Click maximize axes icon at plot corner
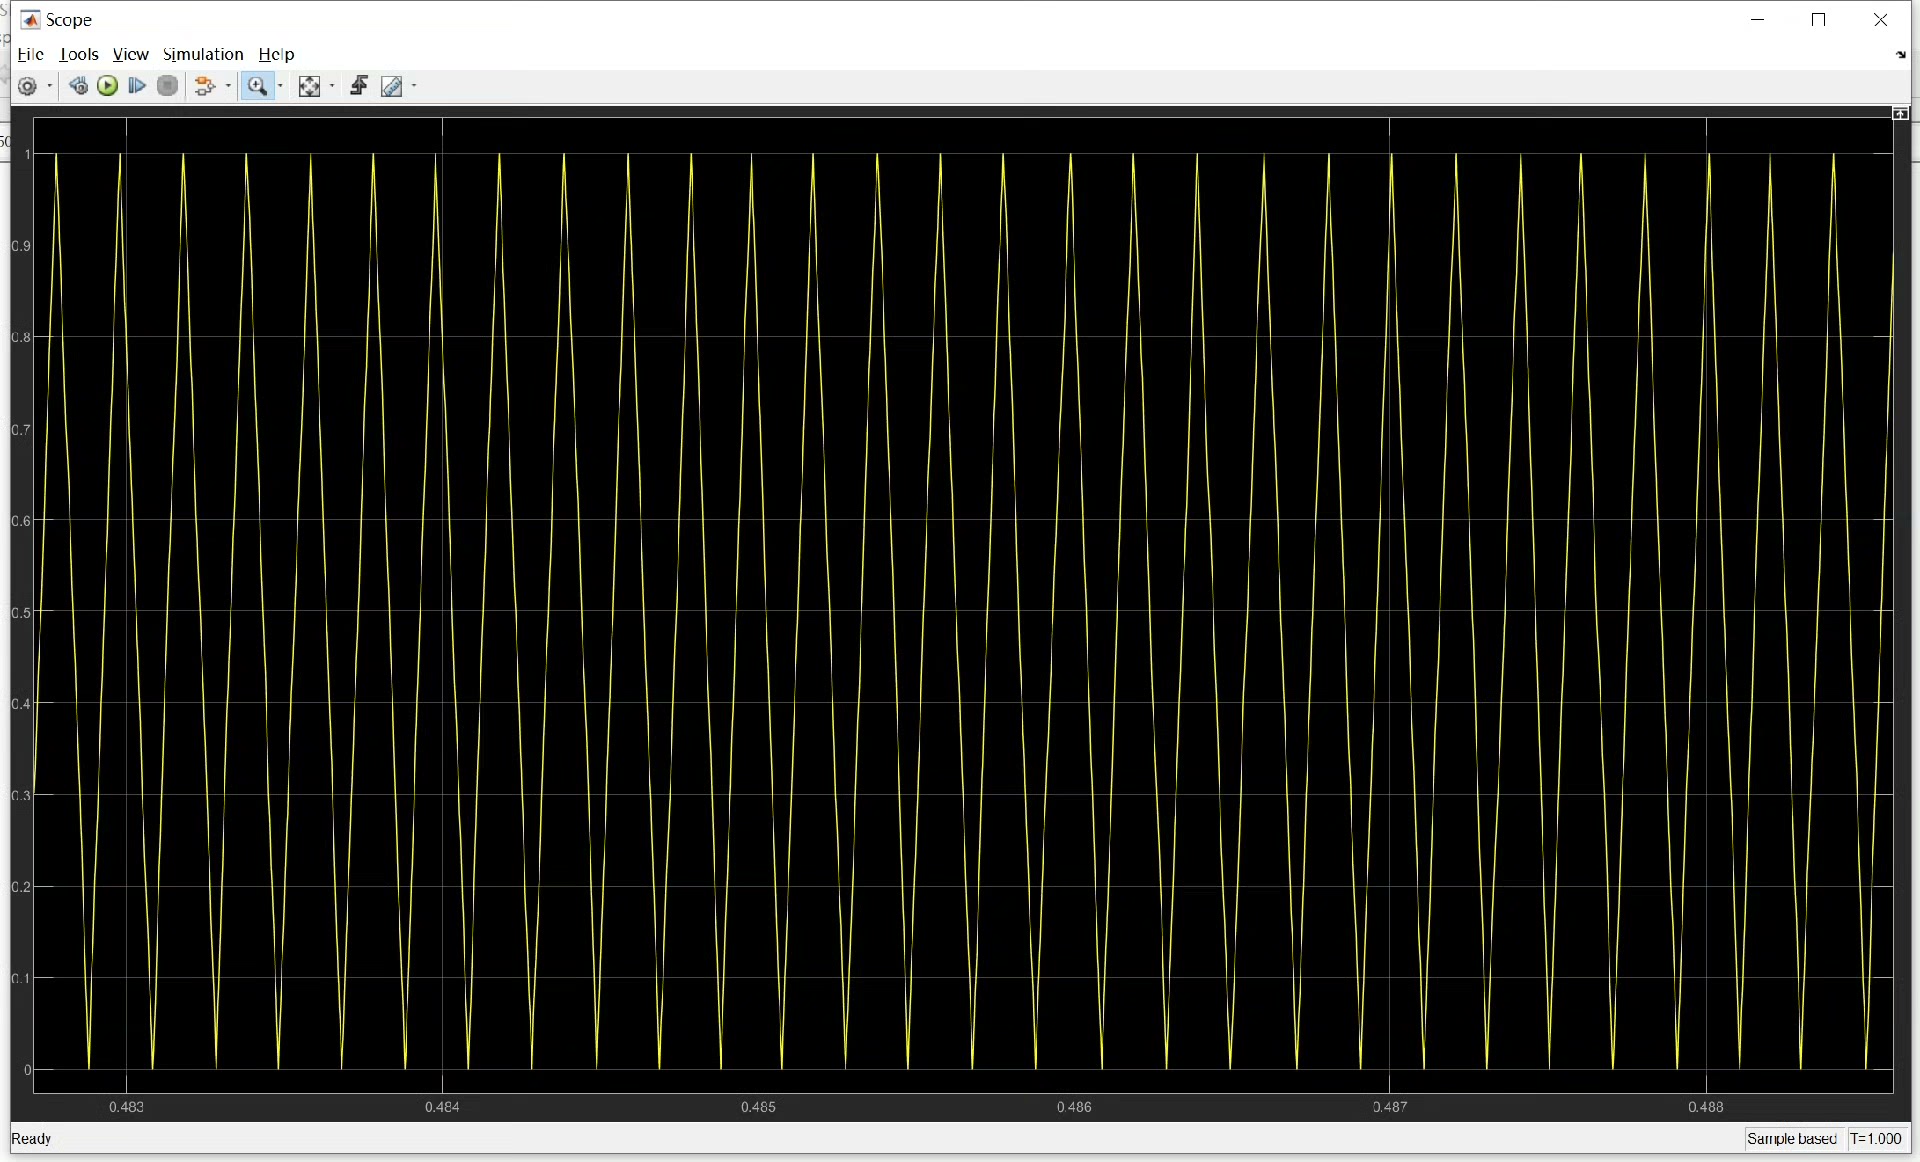Image resolution: width=1920 pixels, height=1162 pixels. tap(1900, 114)
